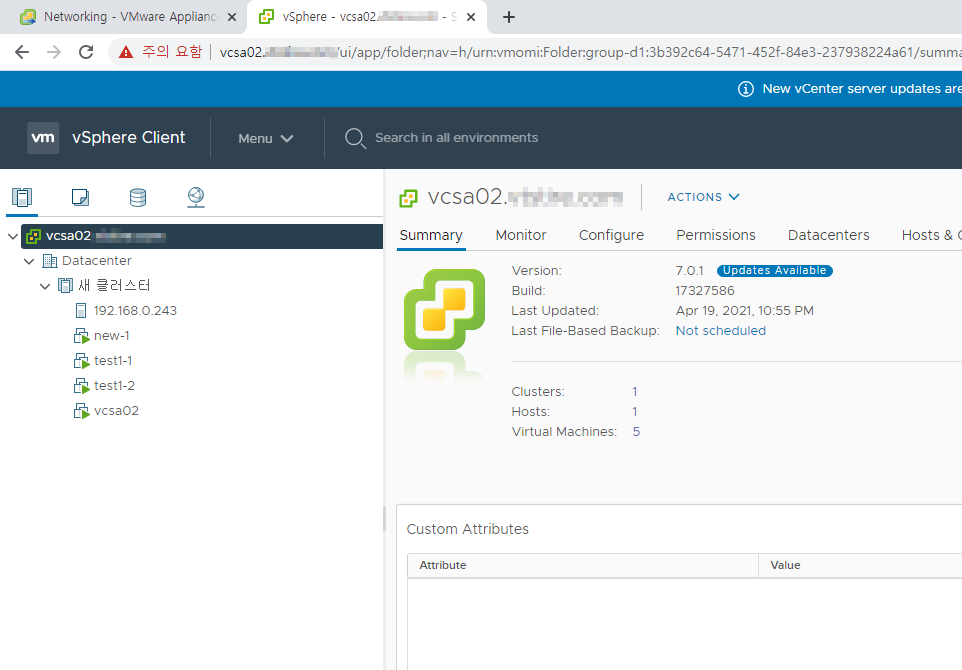Click the vSphere Client title text
Viewport: 962px width, 670px height.
point(128,137)
